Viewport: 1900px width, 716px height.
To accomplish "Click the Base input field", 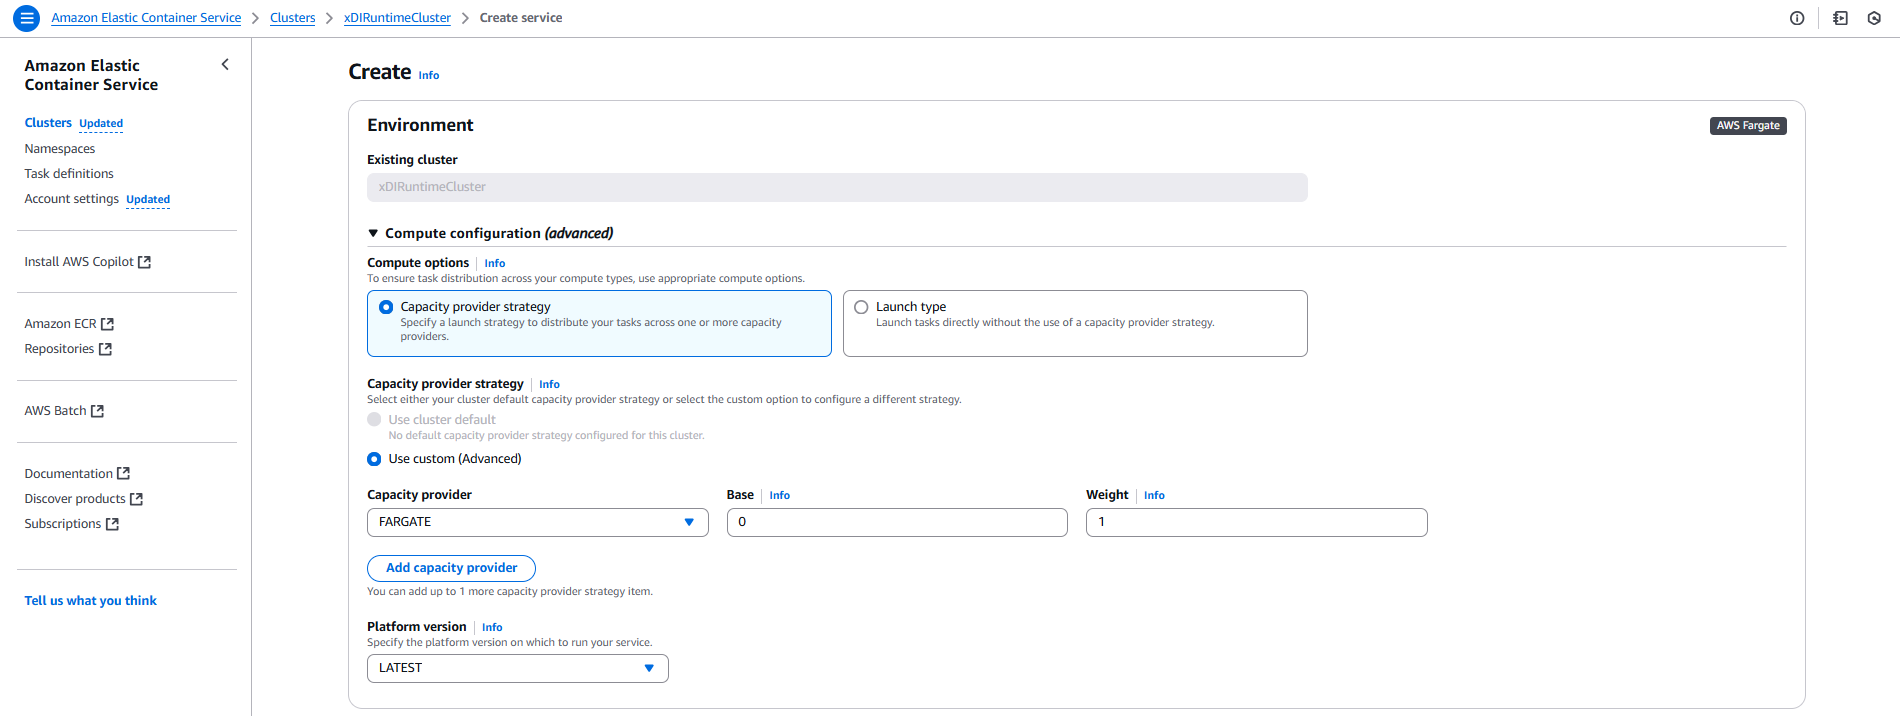I will coord(897,522).
